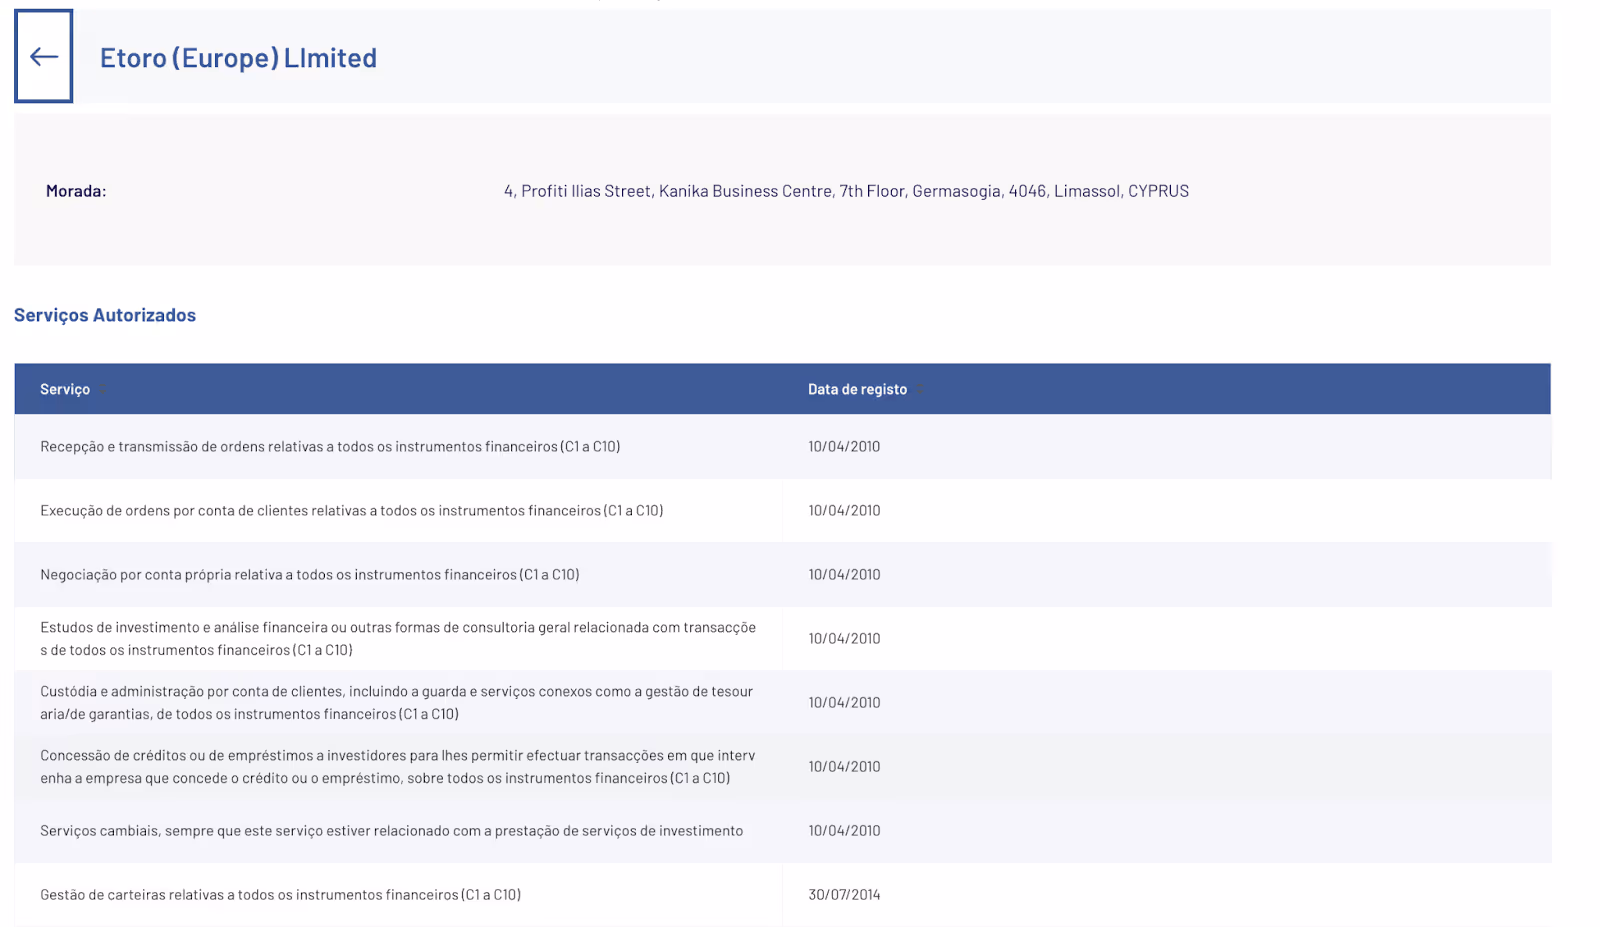This screenshot has width=1600, height=927.
Task: Select the 'Gestão de carteiras' service row
Action: [x=783, y=895]
